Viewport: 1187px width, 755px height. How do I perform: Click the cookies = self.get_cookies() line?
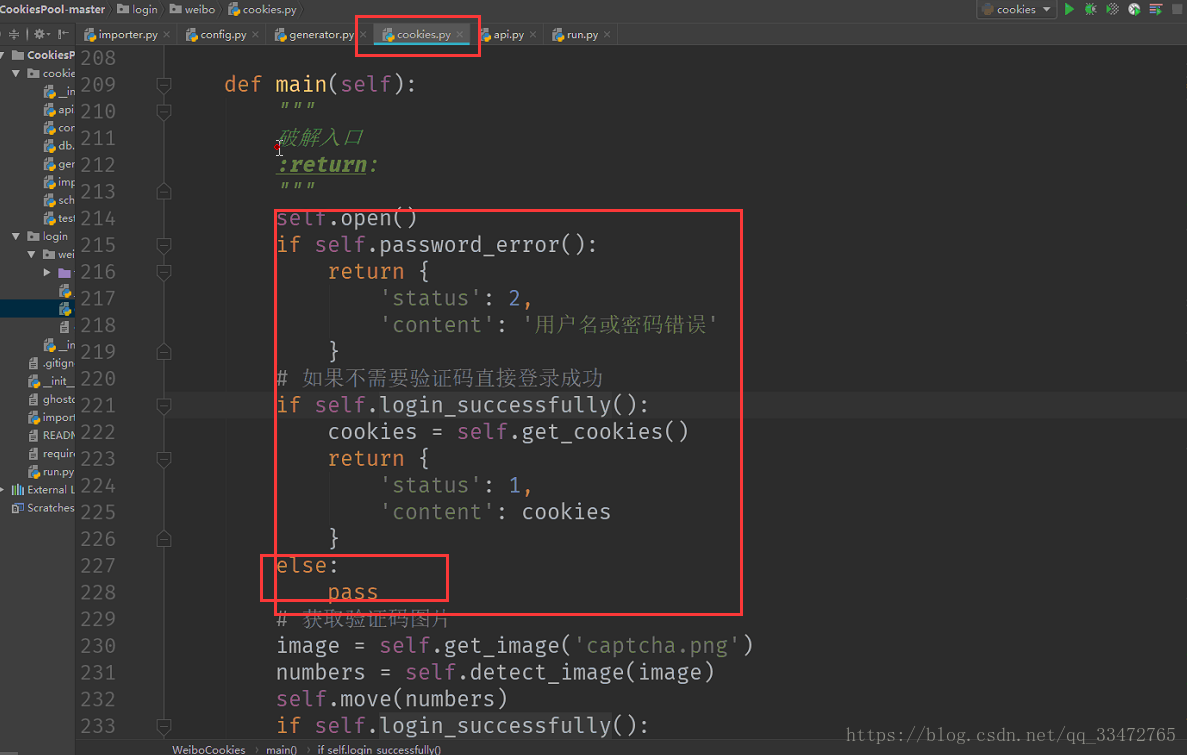(x=508, y=432)
